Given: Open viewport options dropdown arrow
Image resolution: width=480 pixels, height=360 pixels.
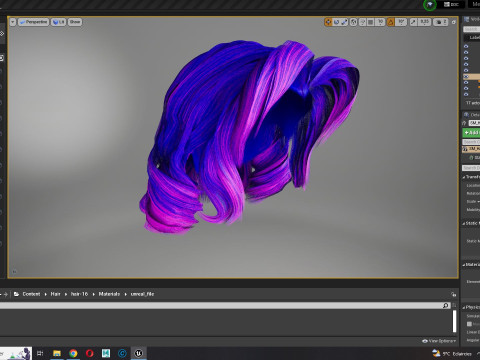Looking at the screenshot, I should pos(13,22).
